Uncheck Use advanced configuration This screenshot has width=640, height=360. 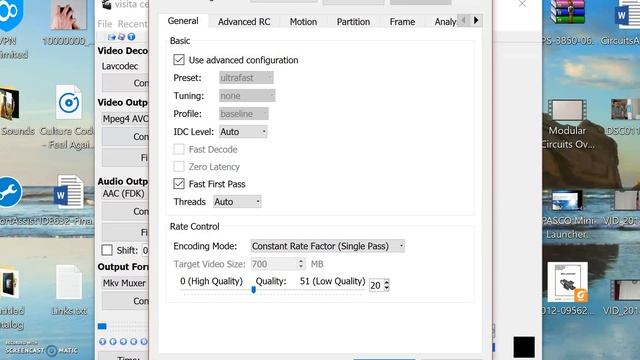179,60
